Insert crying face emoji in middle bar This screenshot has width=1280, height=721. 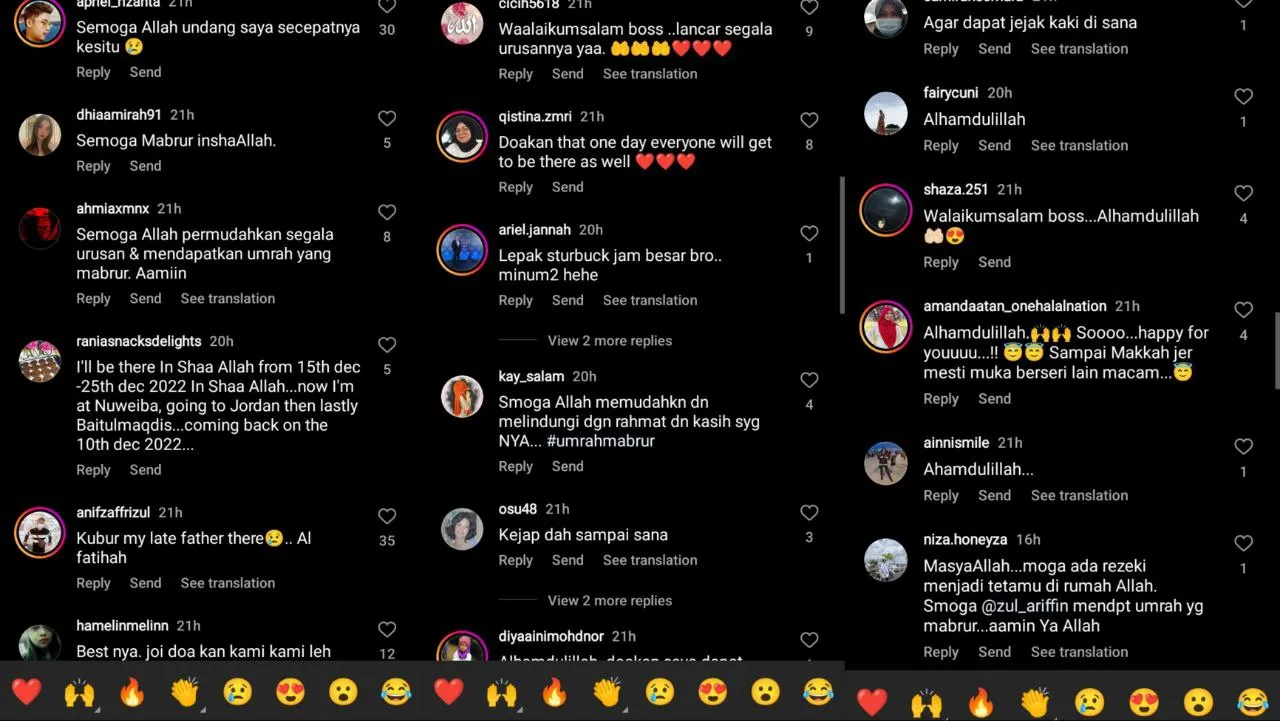[659, 692]
